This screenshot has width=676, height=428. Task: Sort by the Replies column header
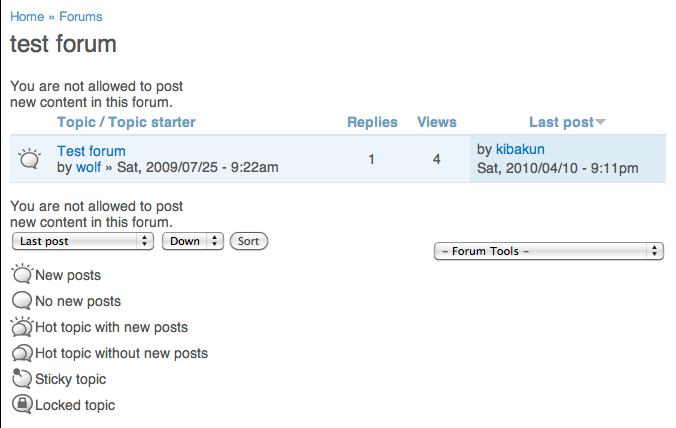click(372, 122)
